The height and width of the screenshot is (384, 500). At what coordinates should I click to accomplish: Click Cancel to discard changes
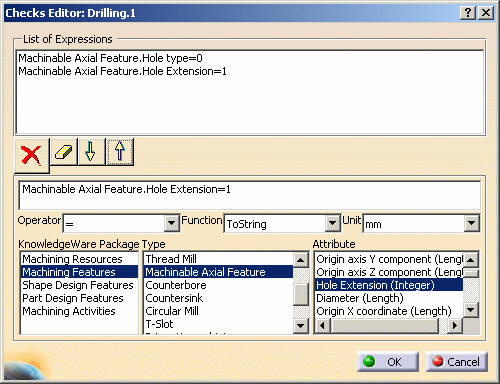tap(457, 362)
